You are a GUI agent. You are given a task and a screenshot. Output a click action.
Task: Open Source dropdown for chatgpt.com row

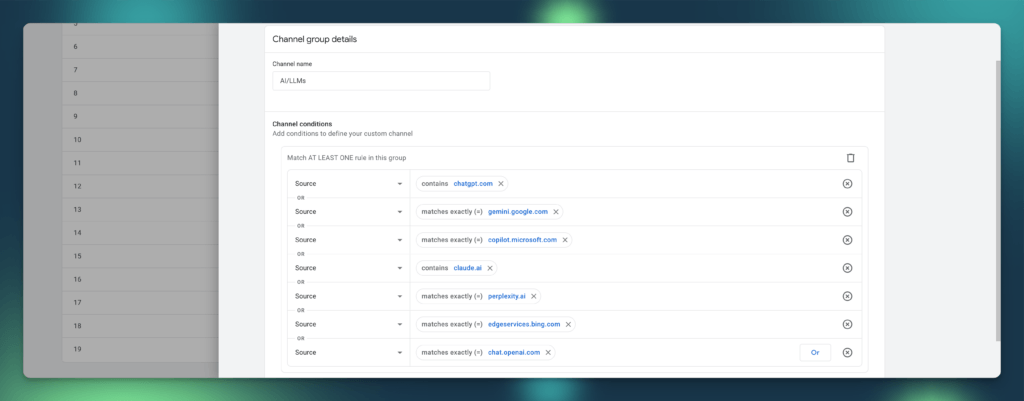click(349, 184)
